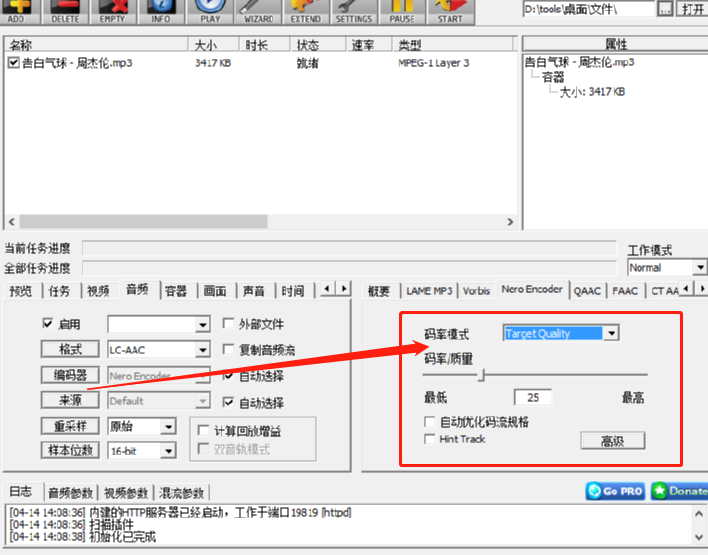Screen dimensions: 708x555
Task: Open the 音频参数 log tab
Action: point(70,493)
